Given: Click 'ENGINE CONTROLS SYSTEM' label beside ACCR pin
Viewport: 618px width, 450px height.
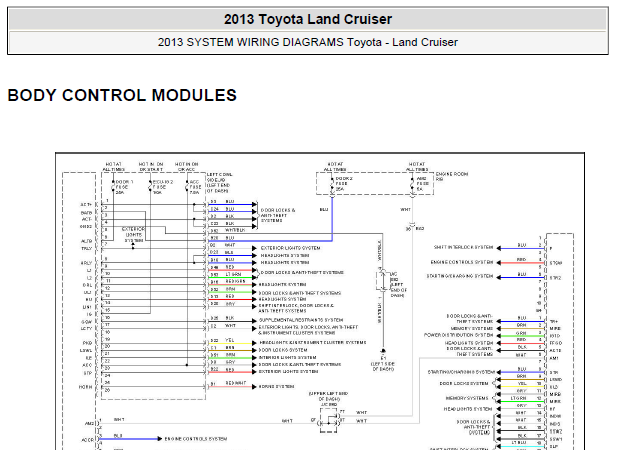Looking at the screenshot, I should click(x=195, y=439).
